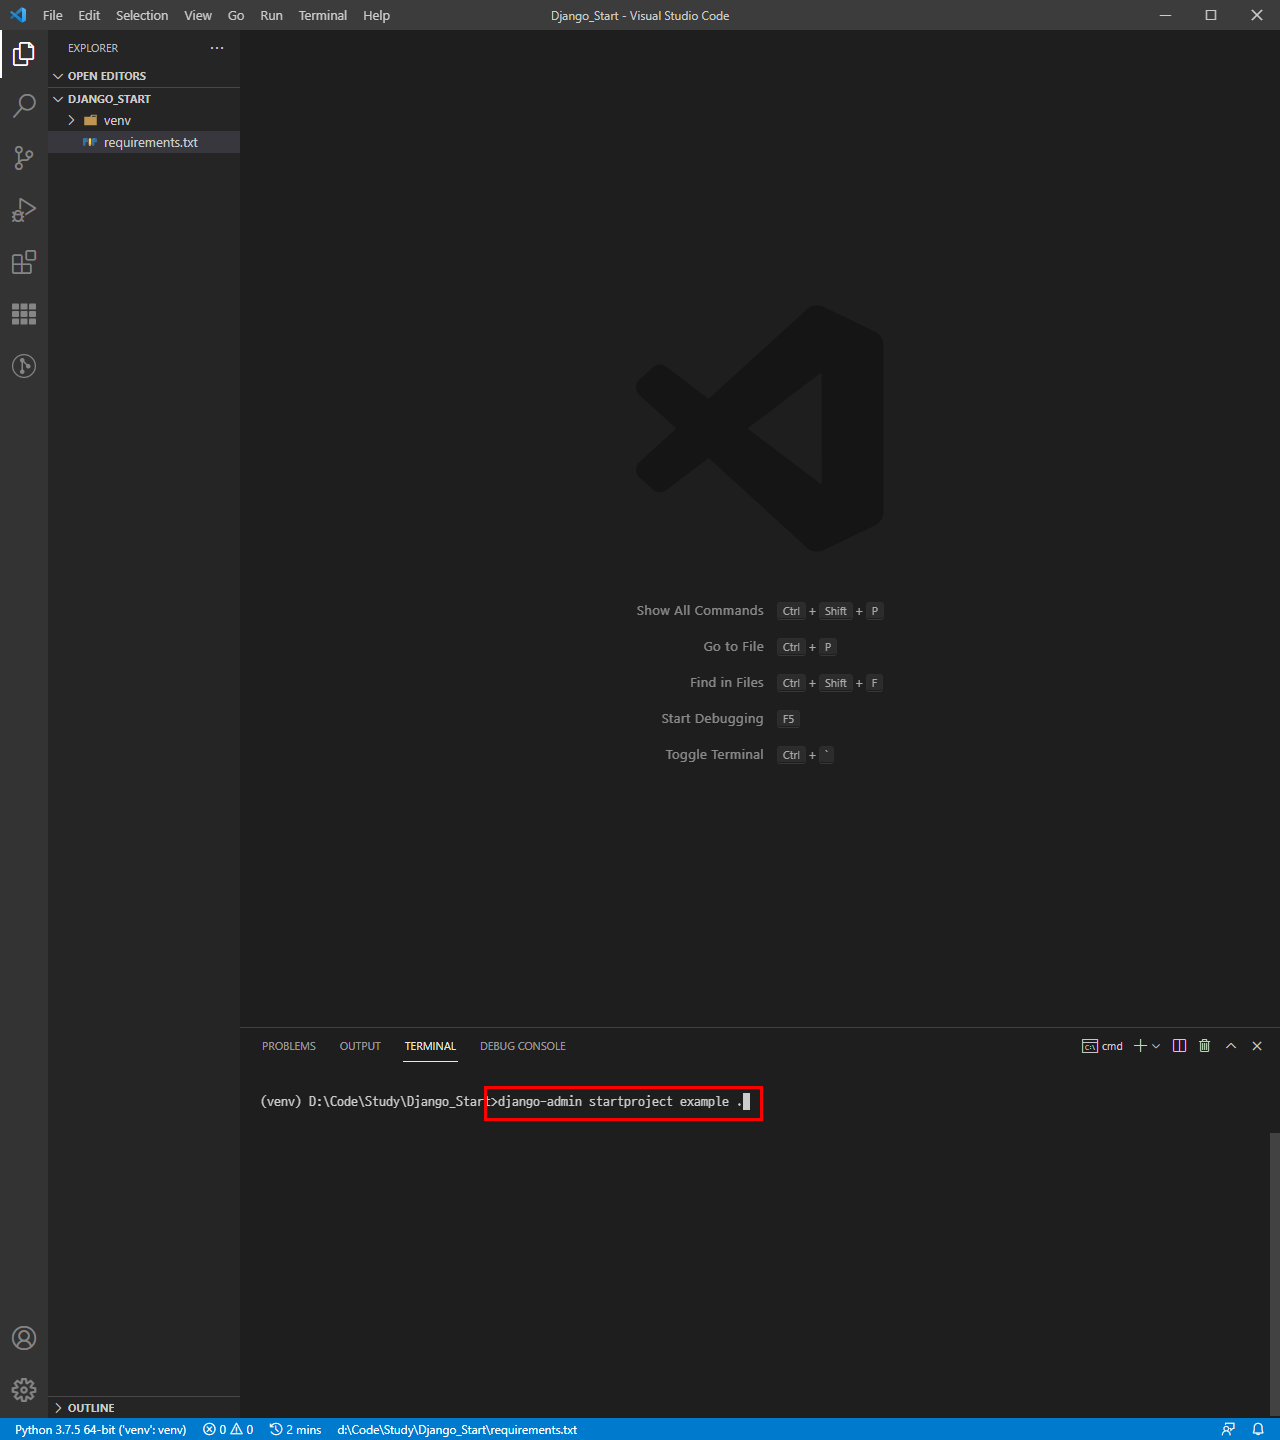
Task: Open the grid-shaped activity bar icon
Action: click(x=24, y=314)
